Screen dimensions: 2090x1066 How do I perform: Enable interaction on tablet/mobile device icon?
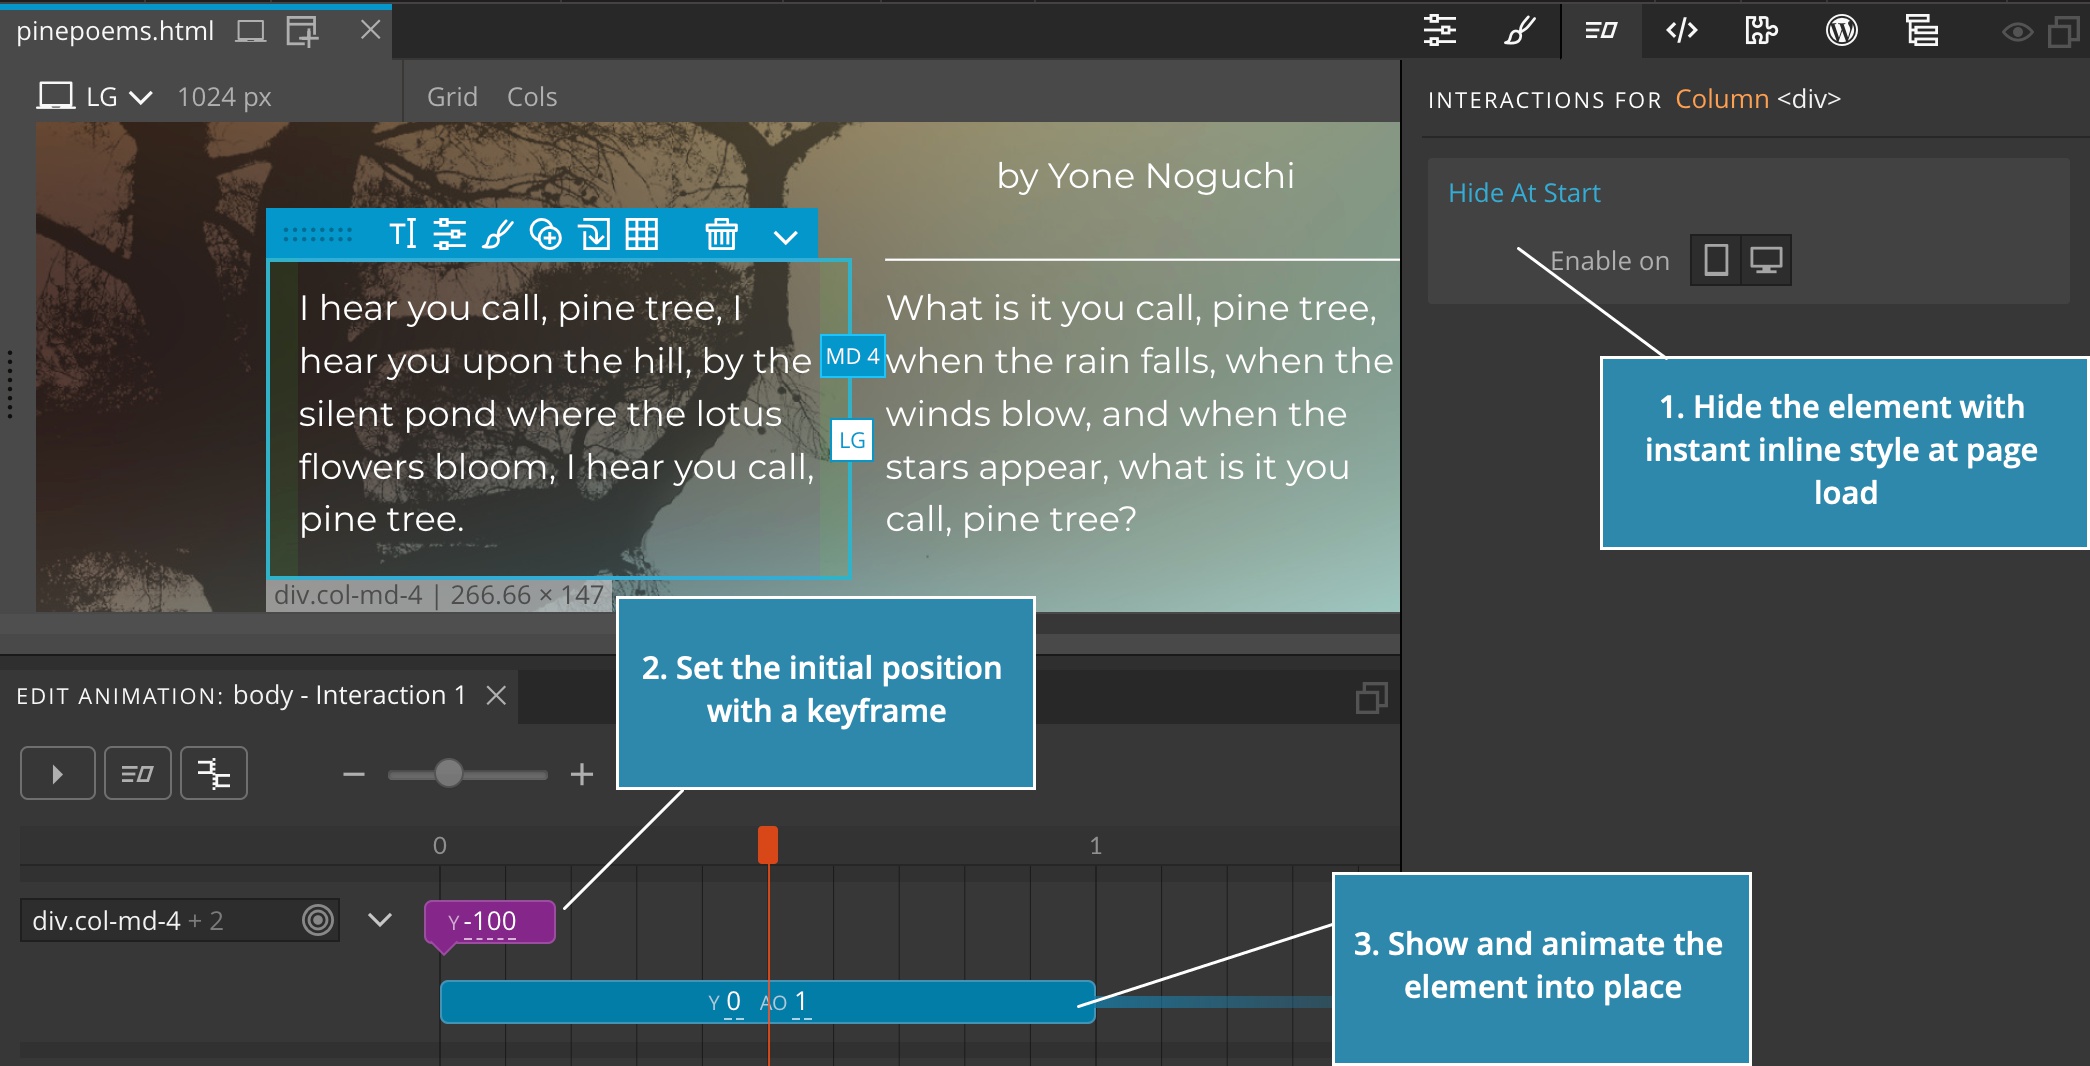(1716, 260)
